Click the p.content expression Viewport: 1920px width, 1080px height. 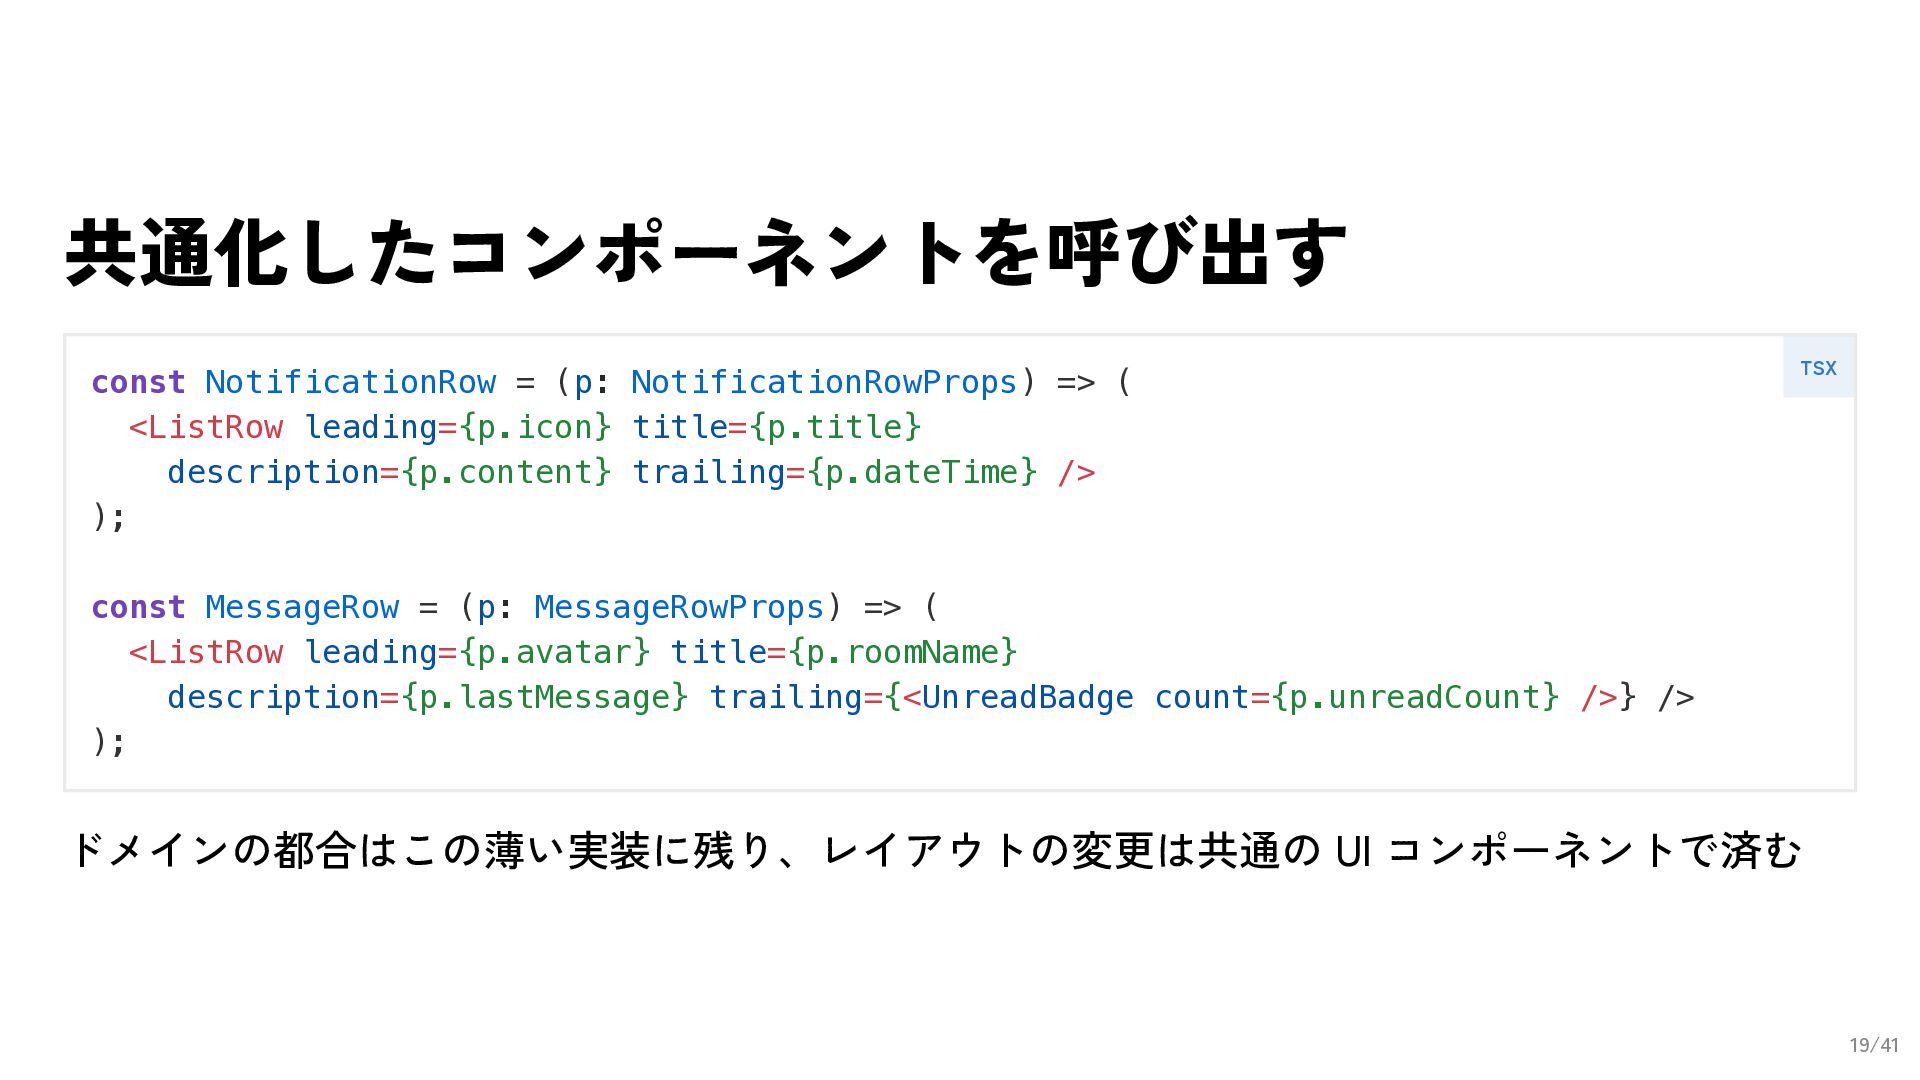(x=506, y=472)
